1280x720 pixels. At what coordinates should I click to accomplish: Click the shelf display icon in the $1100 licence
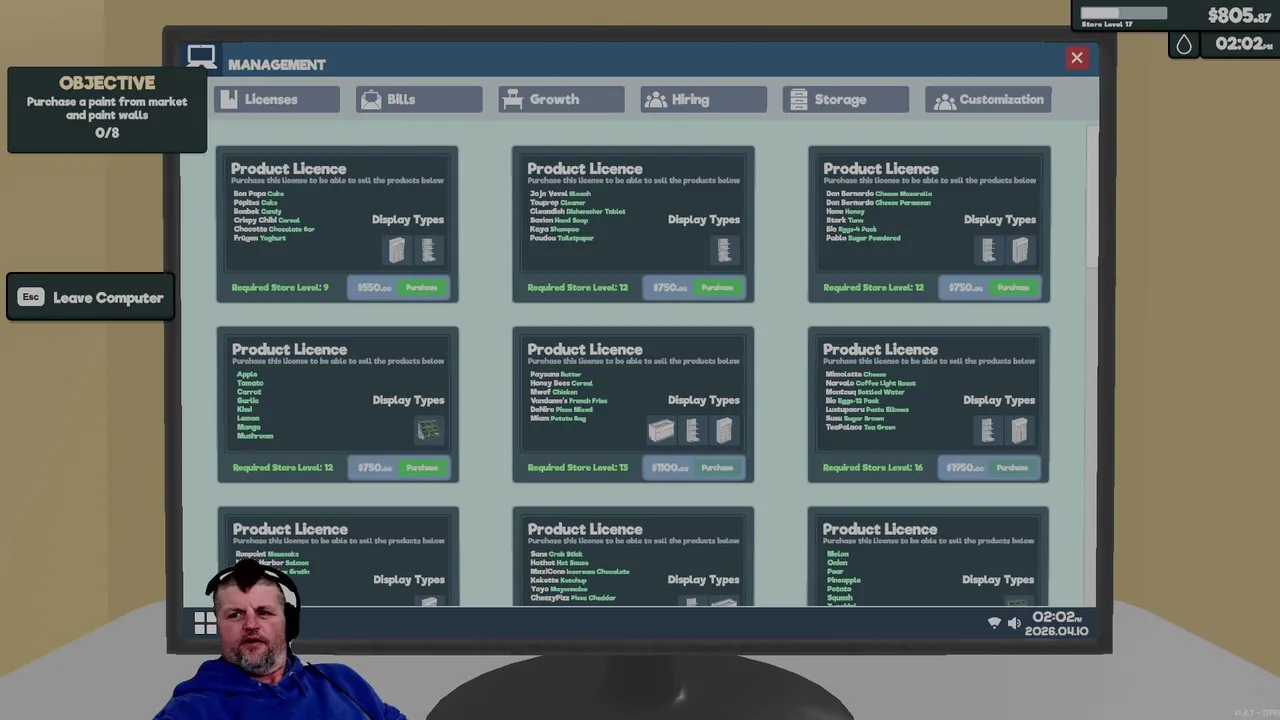pos(693,430)
